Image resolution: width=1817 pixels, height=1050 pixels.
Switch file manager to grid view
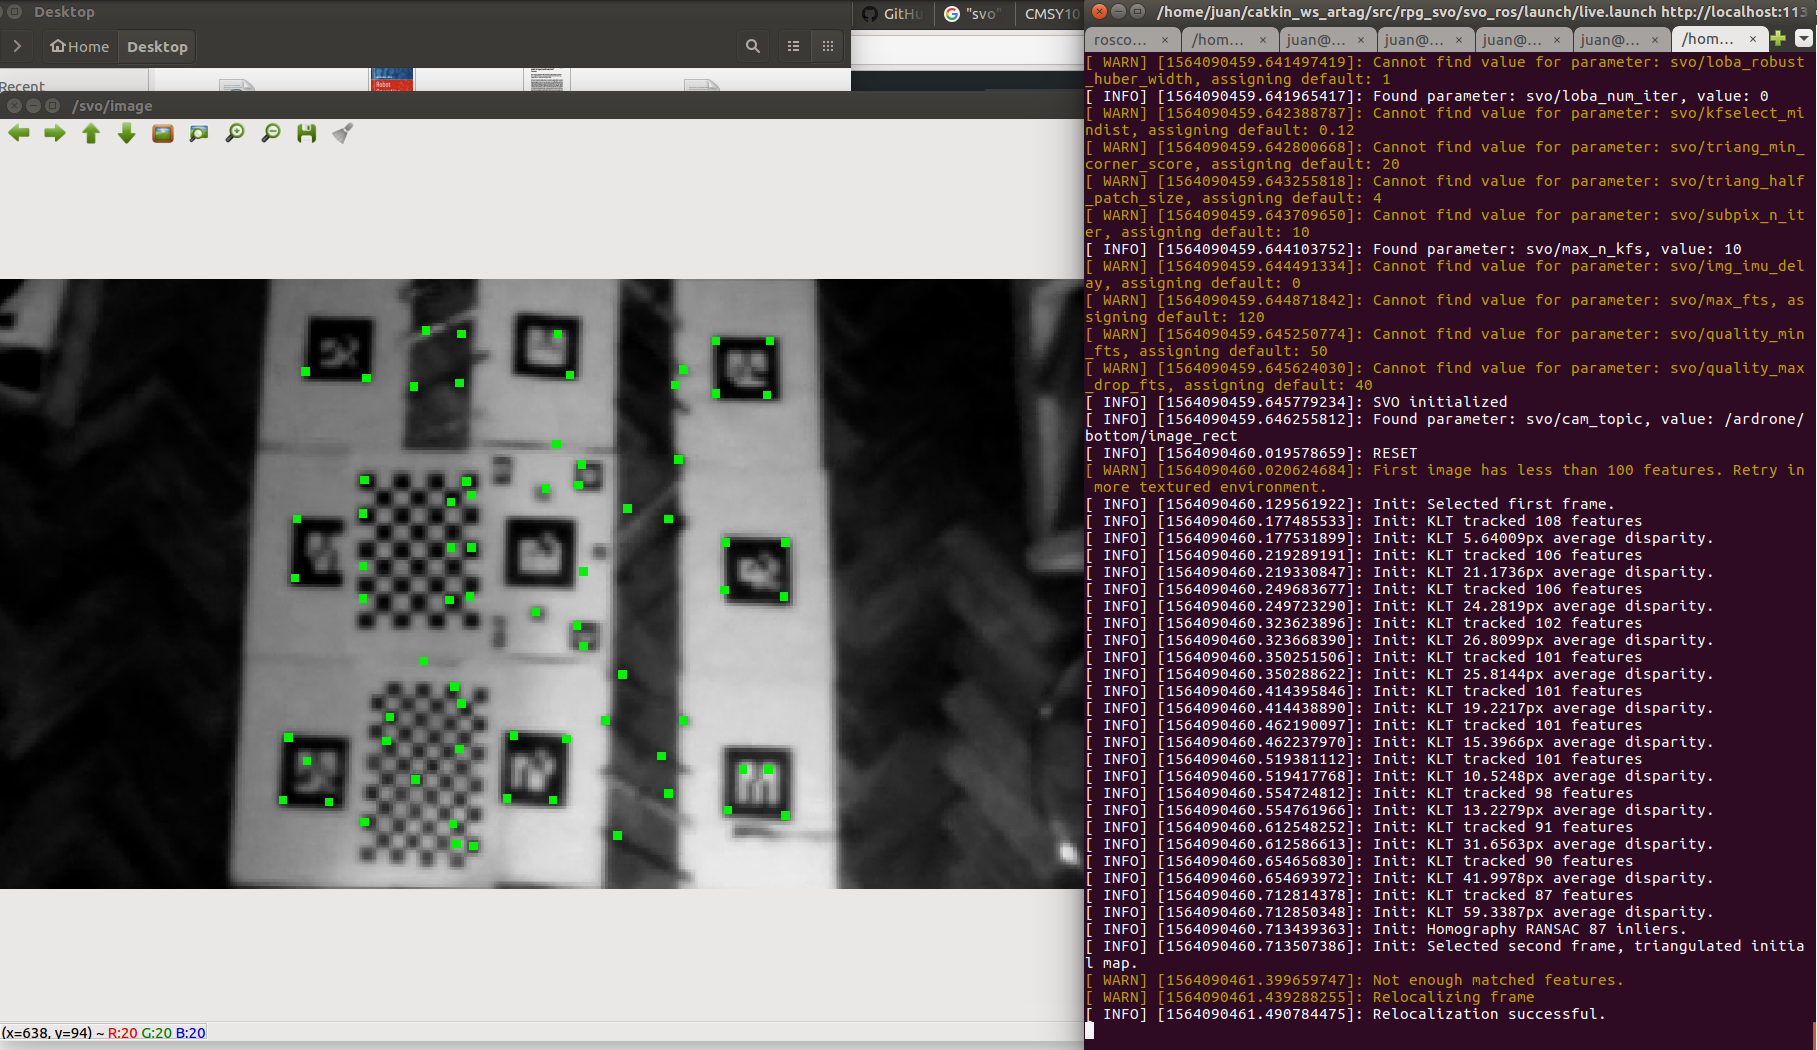(828, 46)
